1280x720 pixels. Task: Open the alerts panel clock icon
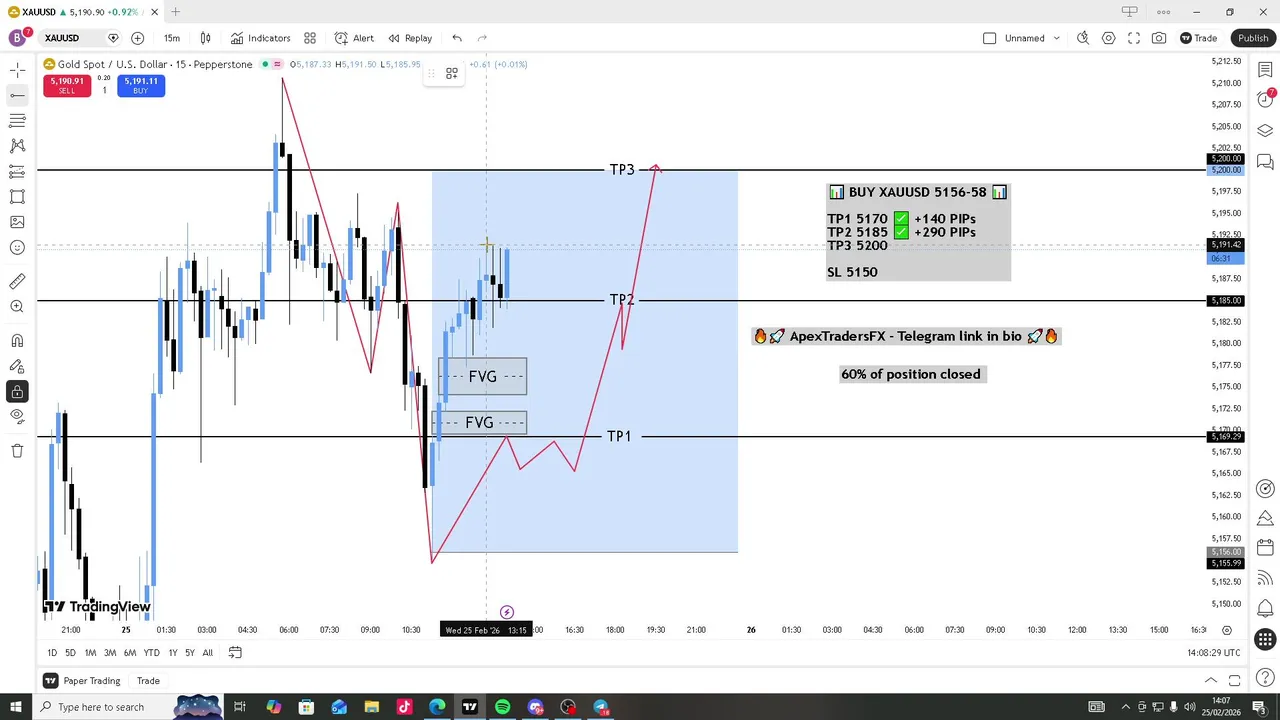coord(1265,99)
